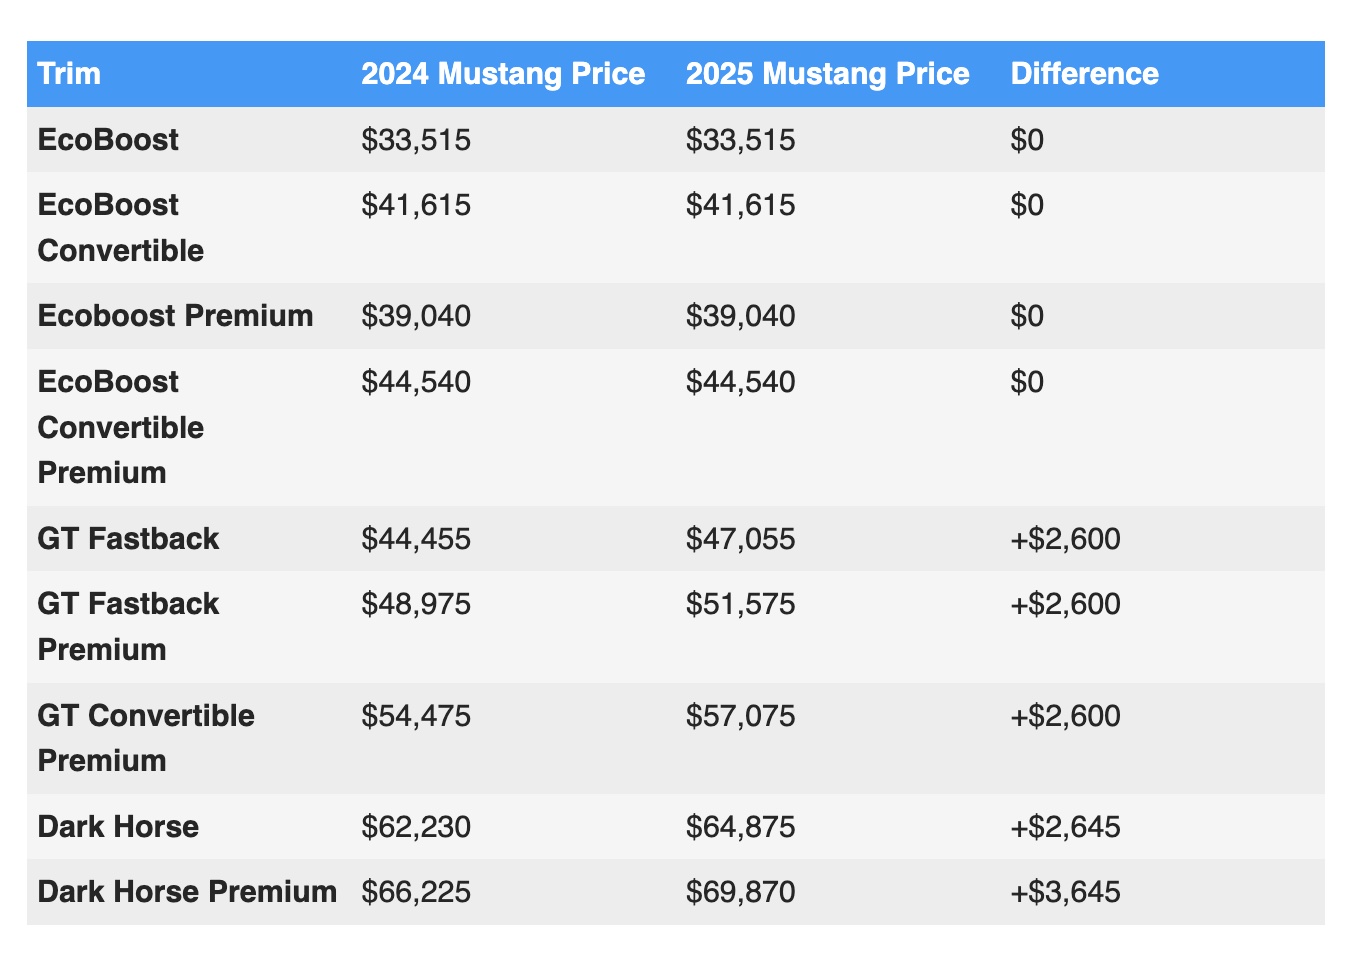
Task: Click the Dark Horse Premium row label
Action: point(187,891)
